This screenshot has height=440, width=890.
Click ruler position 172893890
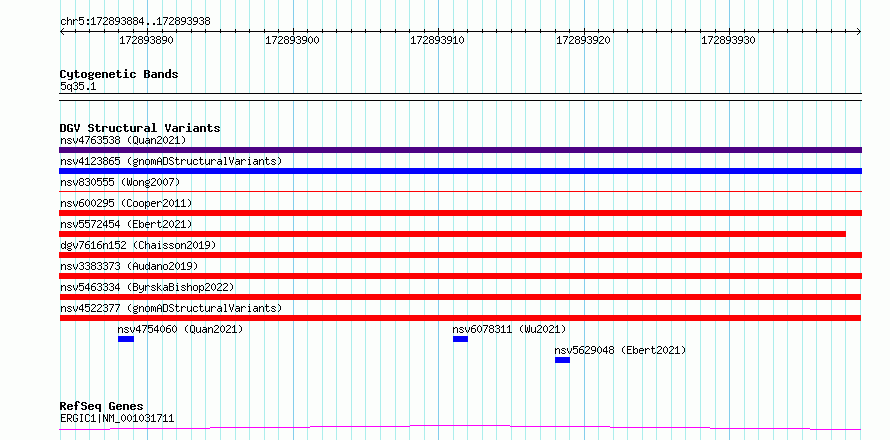click(146, 40)
